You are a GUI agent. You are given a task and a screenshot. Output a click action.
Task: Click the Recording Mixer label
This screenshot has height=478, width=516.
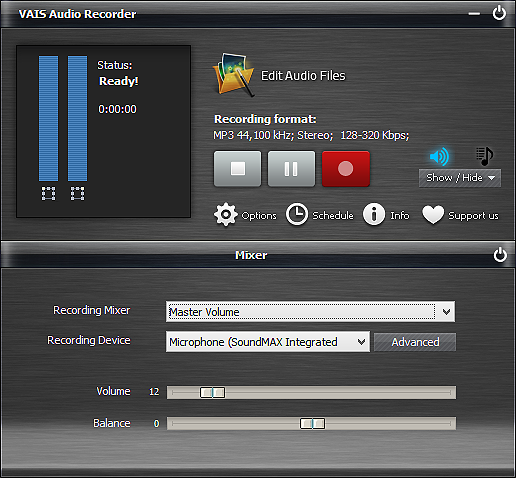click(x=92, y=310)
